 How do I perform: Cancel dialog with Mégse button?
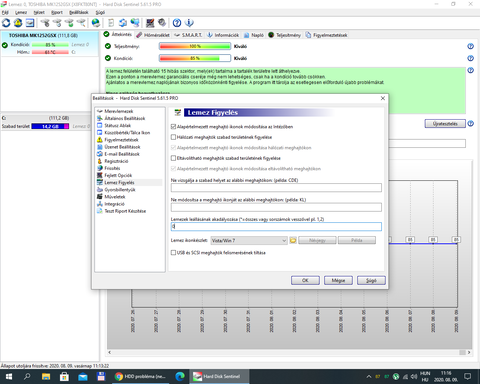point(338,280)
